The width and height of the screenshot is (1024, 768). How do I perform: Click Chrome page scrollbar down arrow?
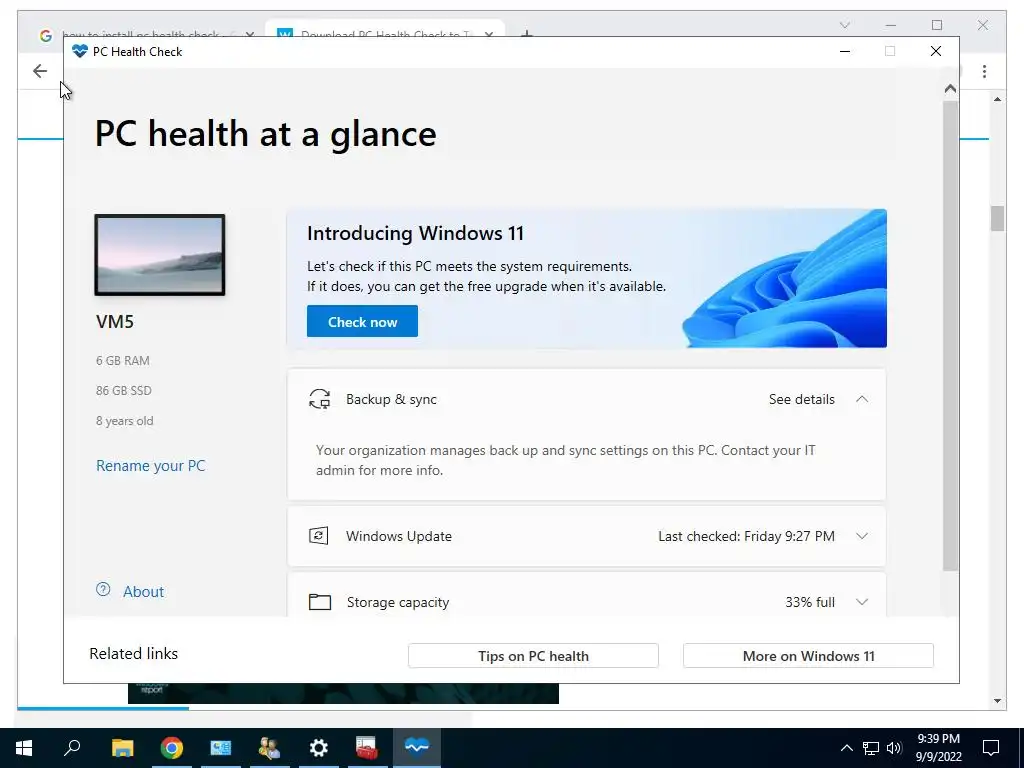tap(997, 701)
